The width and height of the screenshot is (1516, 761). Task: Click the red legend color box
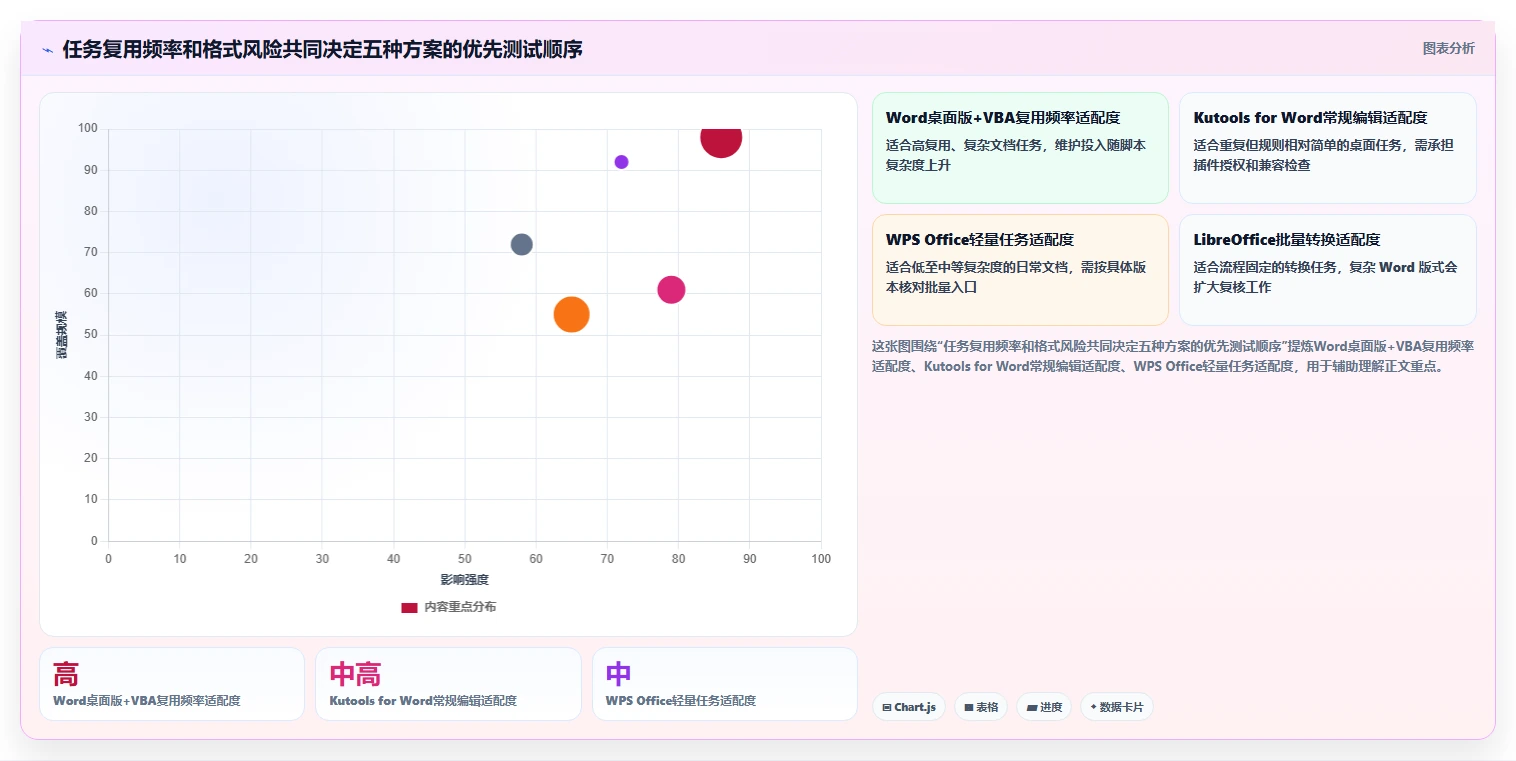tap(409, 607)
